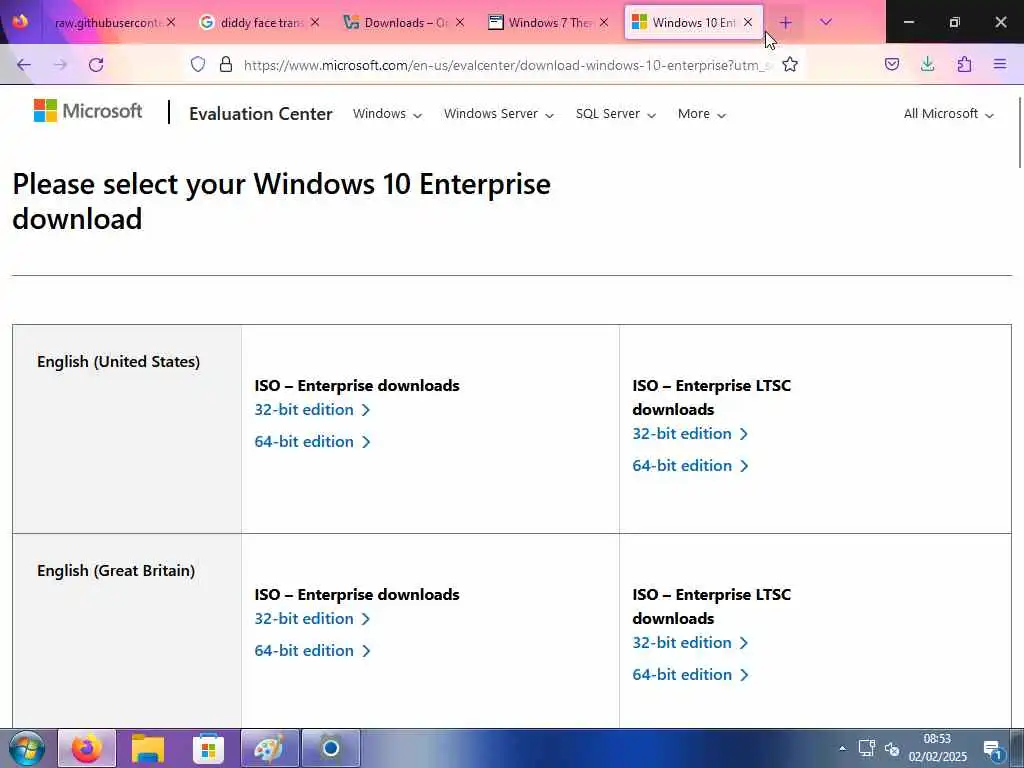Screen dimensions: 1024x768
Task: Expand the SQL Server navigation menu
Action: tap(616, 114)
